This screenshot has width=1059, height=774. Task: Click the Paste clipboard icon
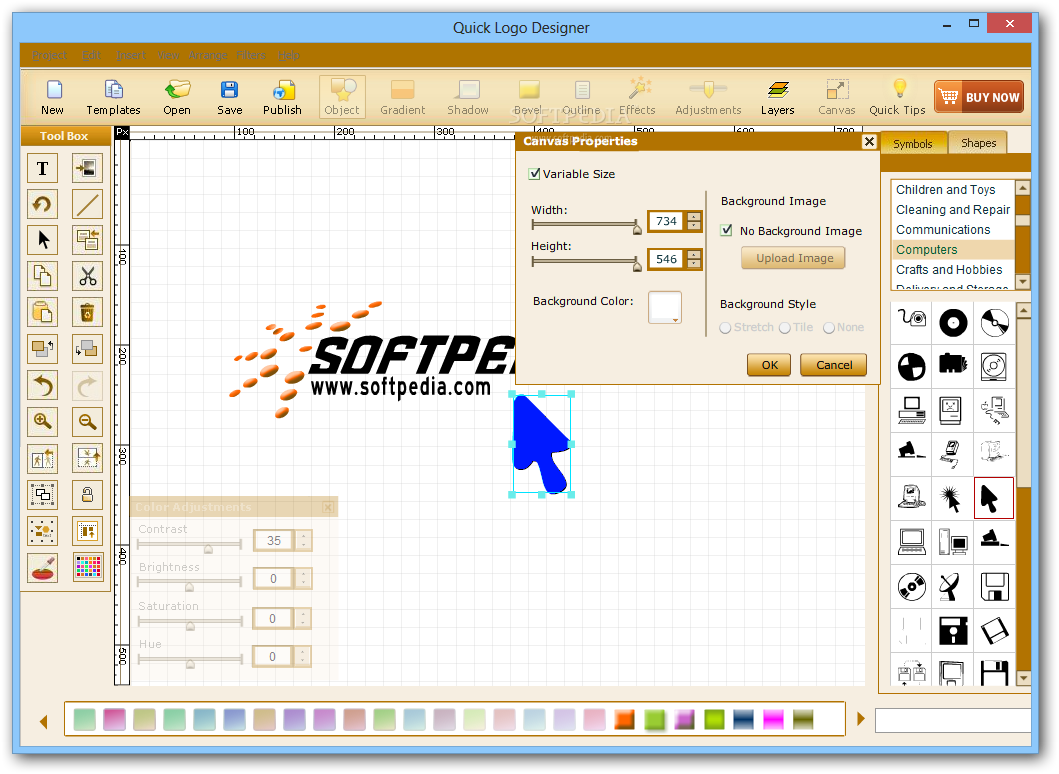pyautogui.click(x=42, y=313)
